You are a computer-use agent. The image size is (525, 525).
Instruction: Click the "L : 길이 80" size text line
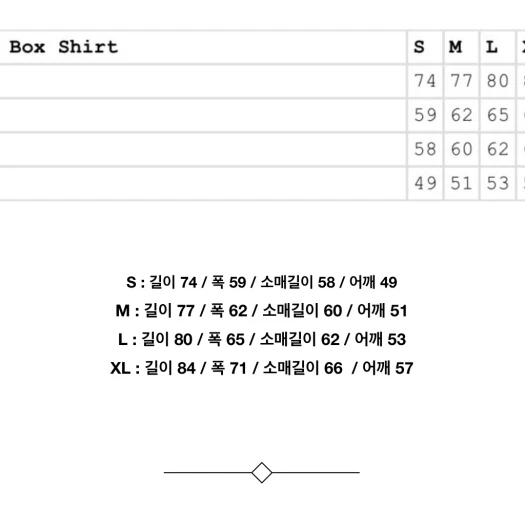[261, 339]
